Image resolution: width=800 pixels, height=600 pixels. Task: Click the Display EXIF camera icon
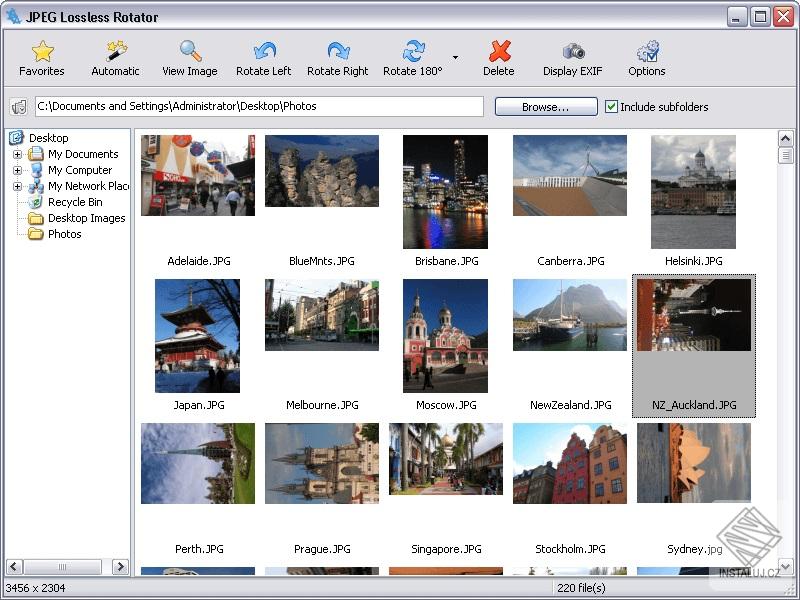coord(571,52)
